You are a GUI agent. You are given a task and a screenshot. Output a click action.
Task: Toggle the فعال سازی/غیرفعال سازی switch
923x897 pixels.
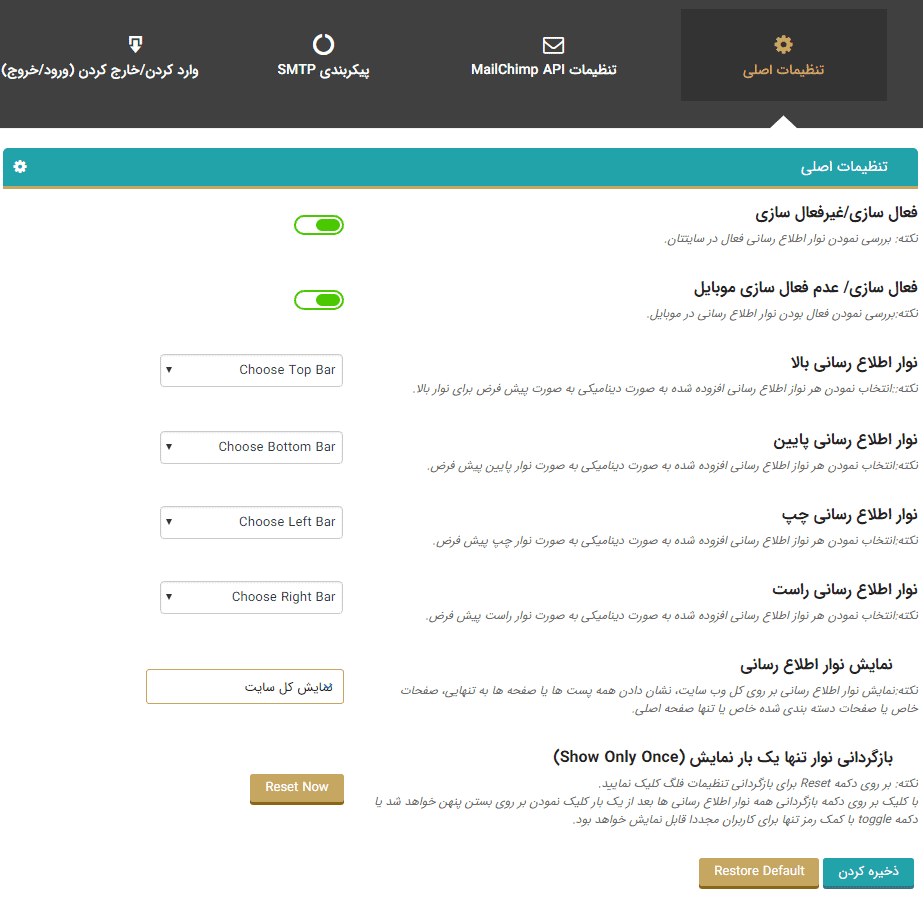pos(319,225)
